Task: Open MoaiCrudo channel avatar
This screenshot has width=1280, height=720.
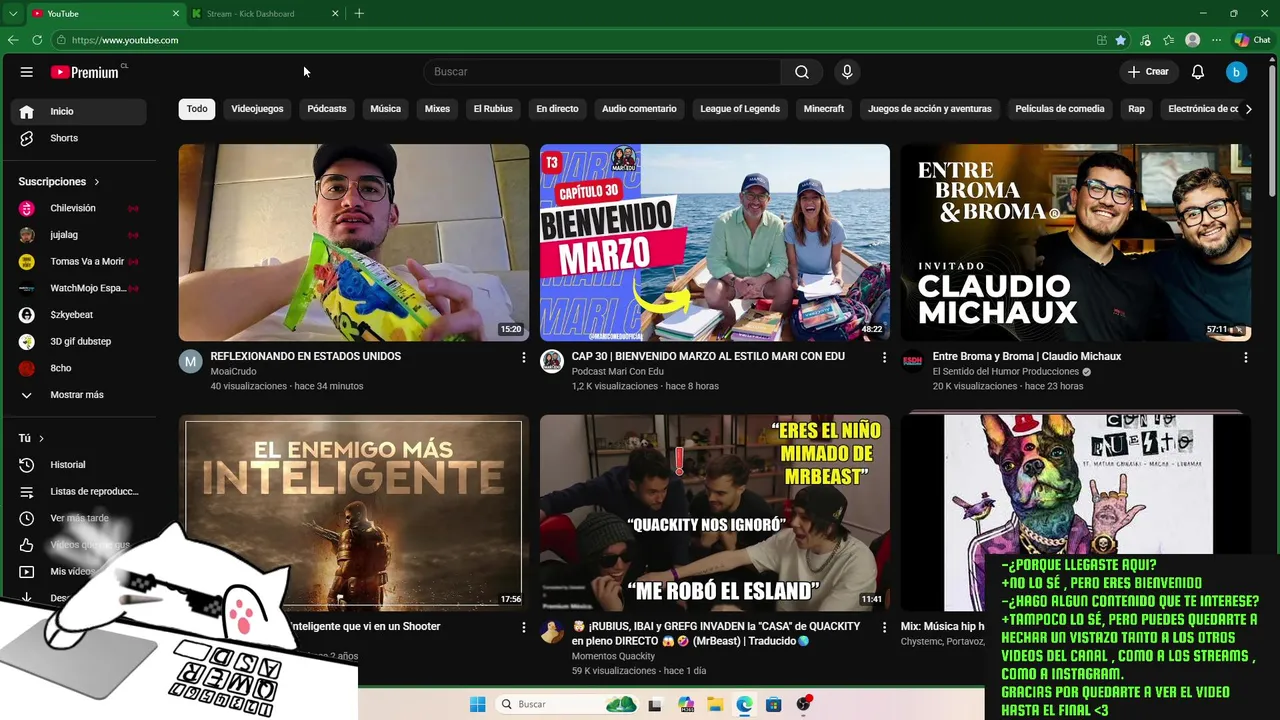Action: pos(190,361)
